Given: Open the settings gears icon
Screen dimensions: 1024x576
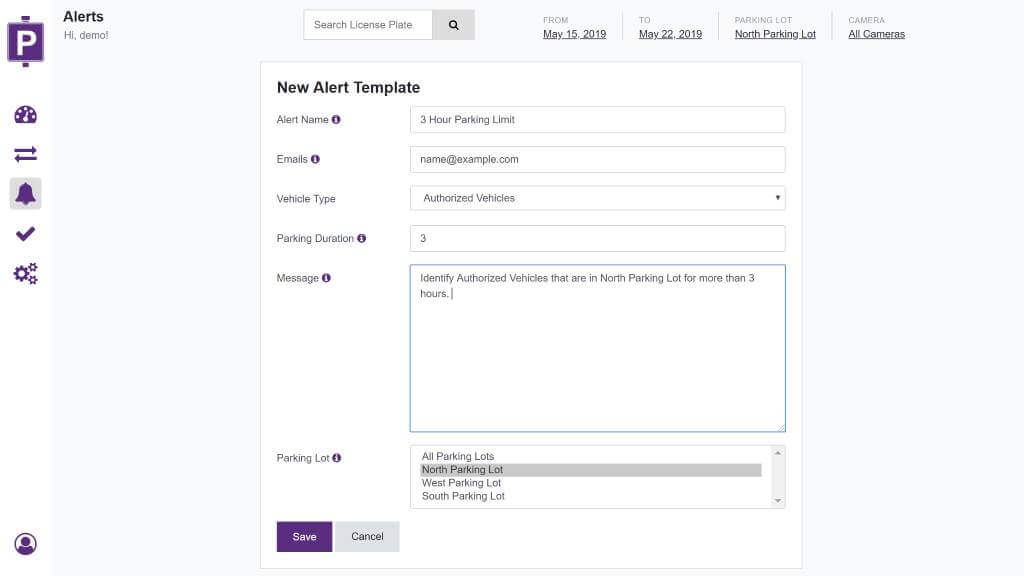Looking at the screenshot, I should pyautogui.click(x=25, y=273).
